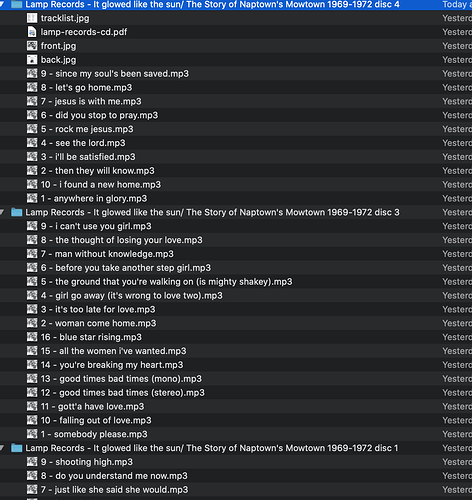Click icon of 'i'll be satisfied.mp3'
472x500 pixels.
[32, 157]
